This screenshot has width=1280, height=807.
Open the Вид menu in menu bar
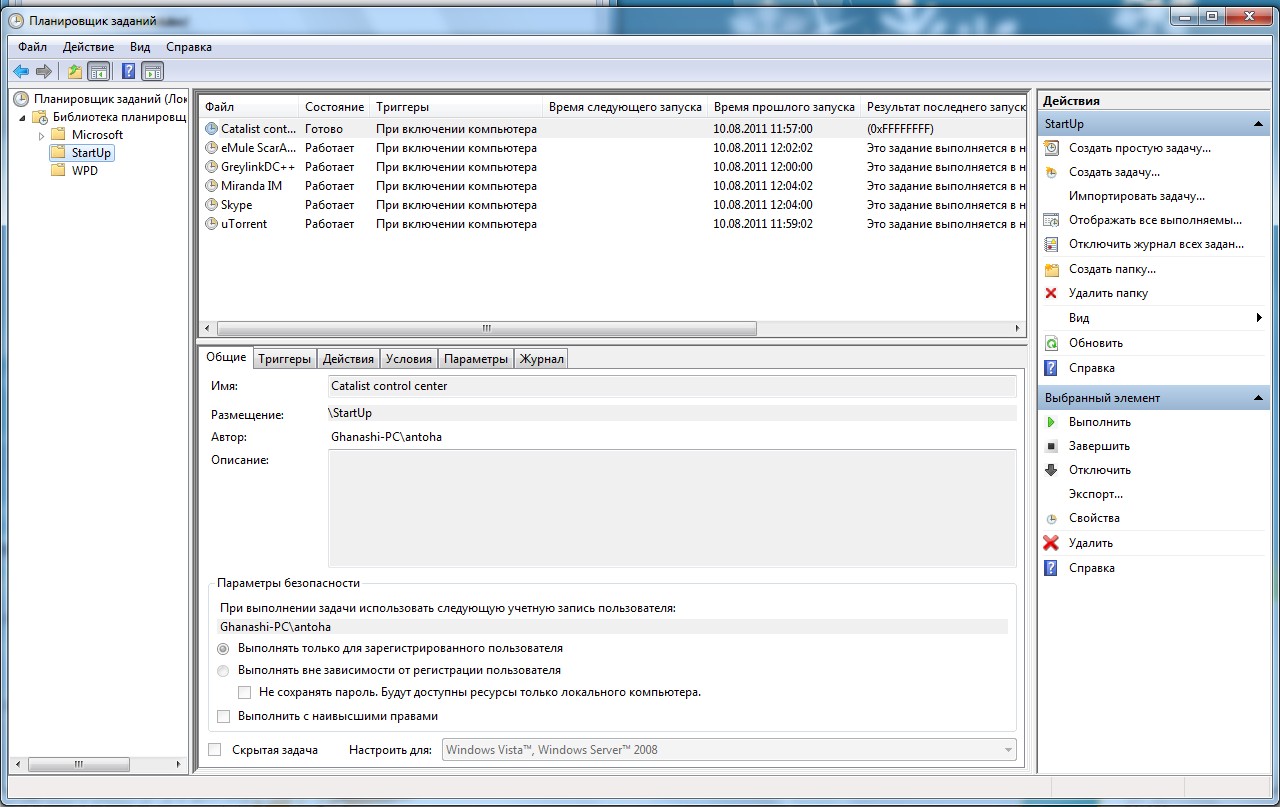click(140, 47)
